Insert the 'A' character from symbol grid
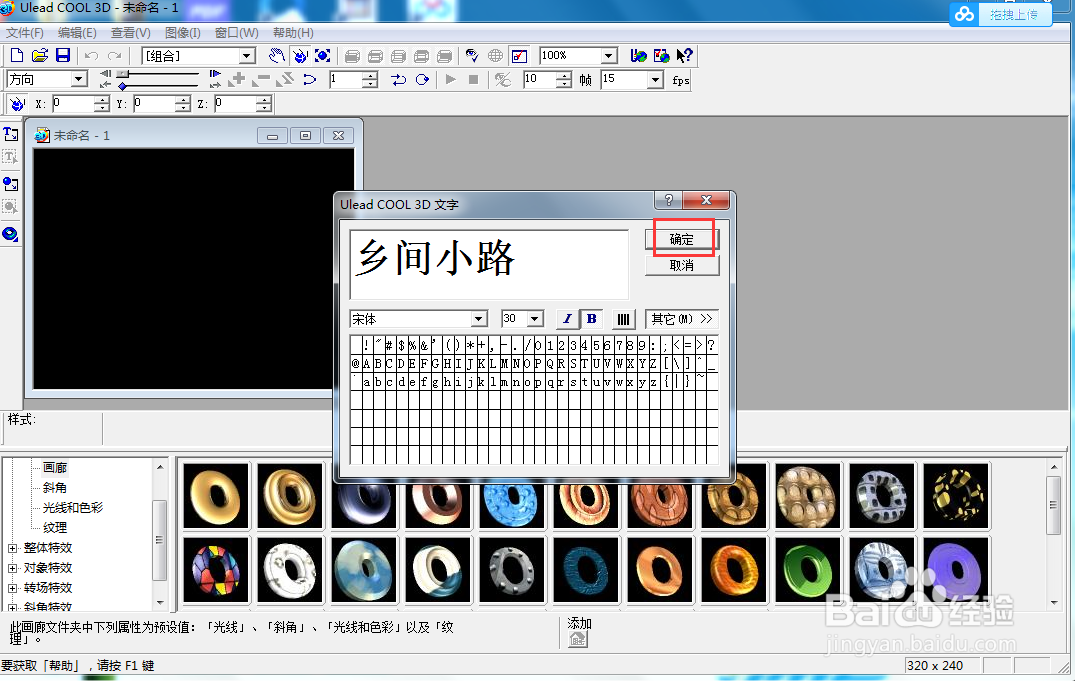Viewport: 1075px width, 681px height. click(x=367, y=363)
